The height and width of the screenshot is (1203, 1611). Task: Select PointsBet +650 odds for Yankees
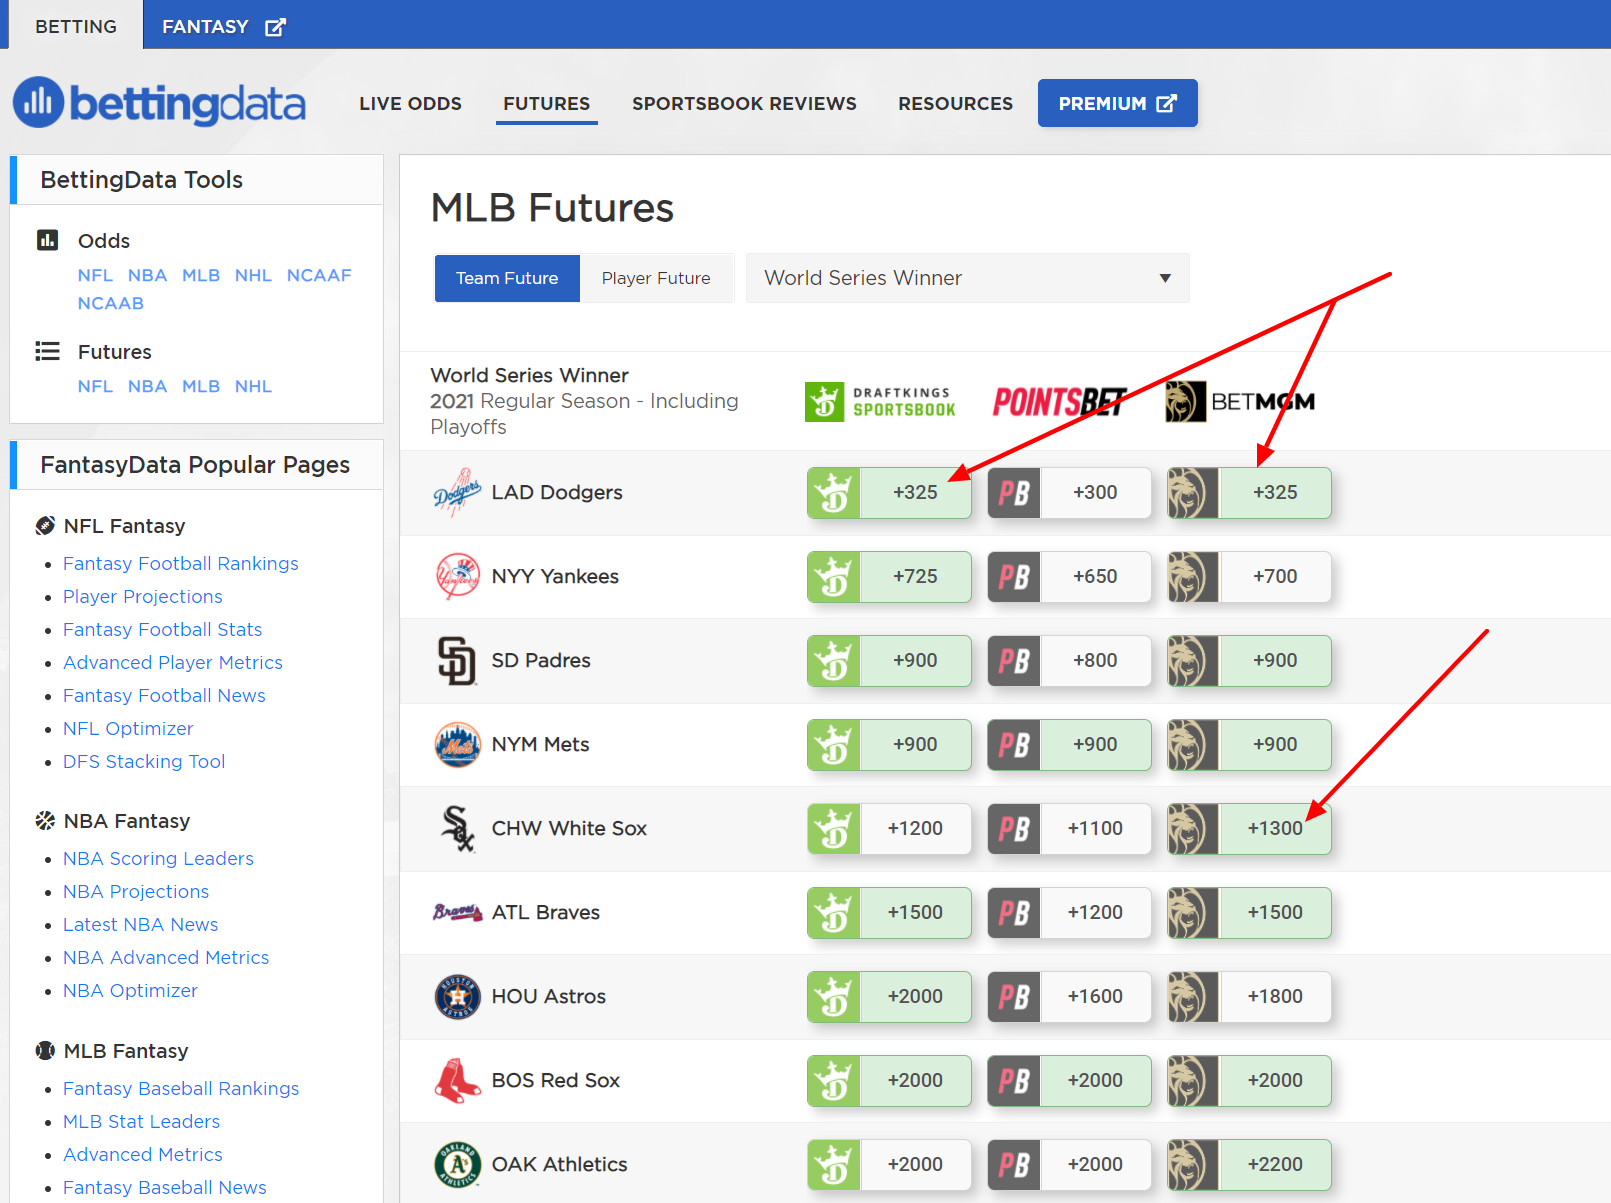(1069, 576)
